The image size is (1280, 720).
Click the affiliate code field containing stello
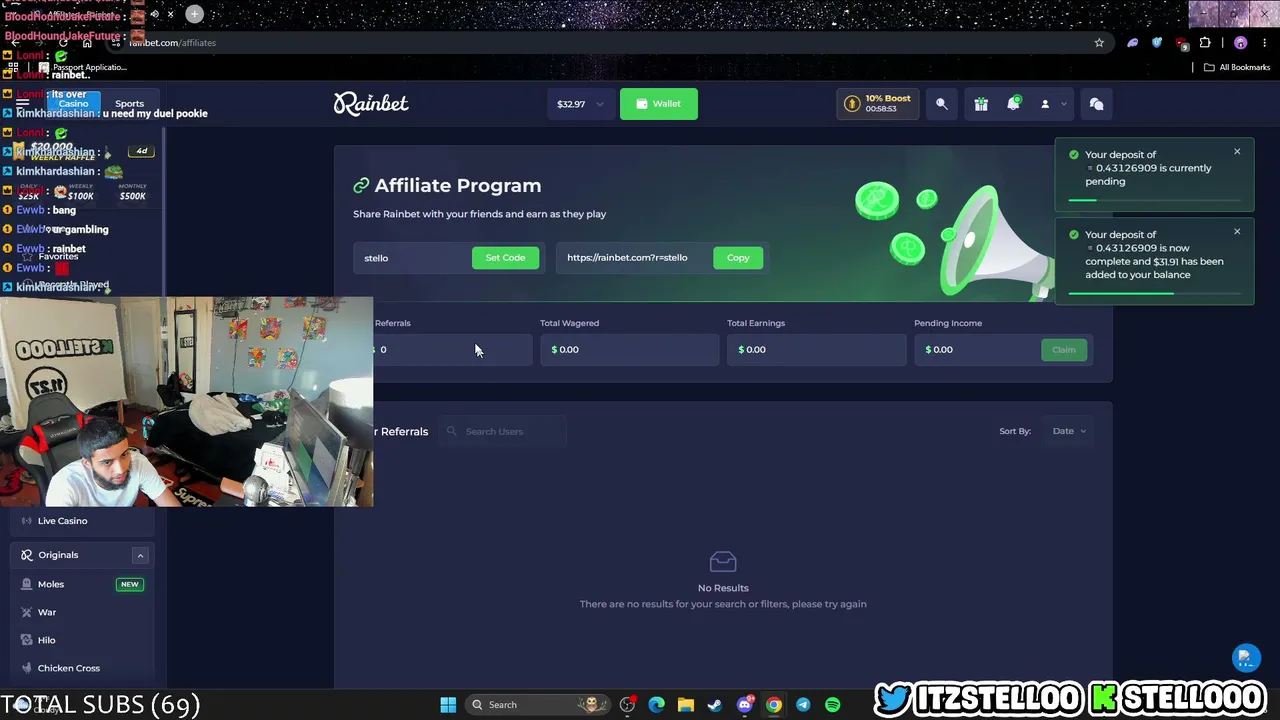click(411, 258)
